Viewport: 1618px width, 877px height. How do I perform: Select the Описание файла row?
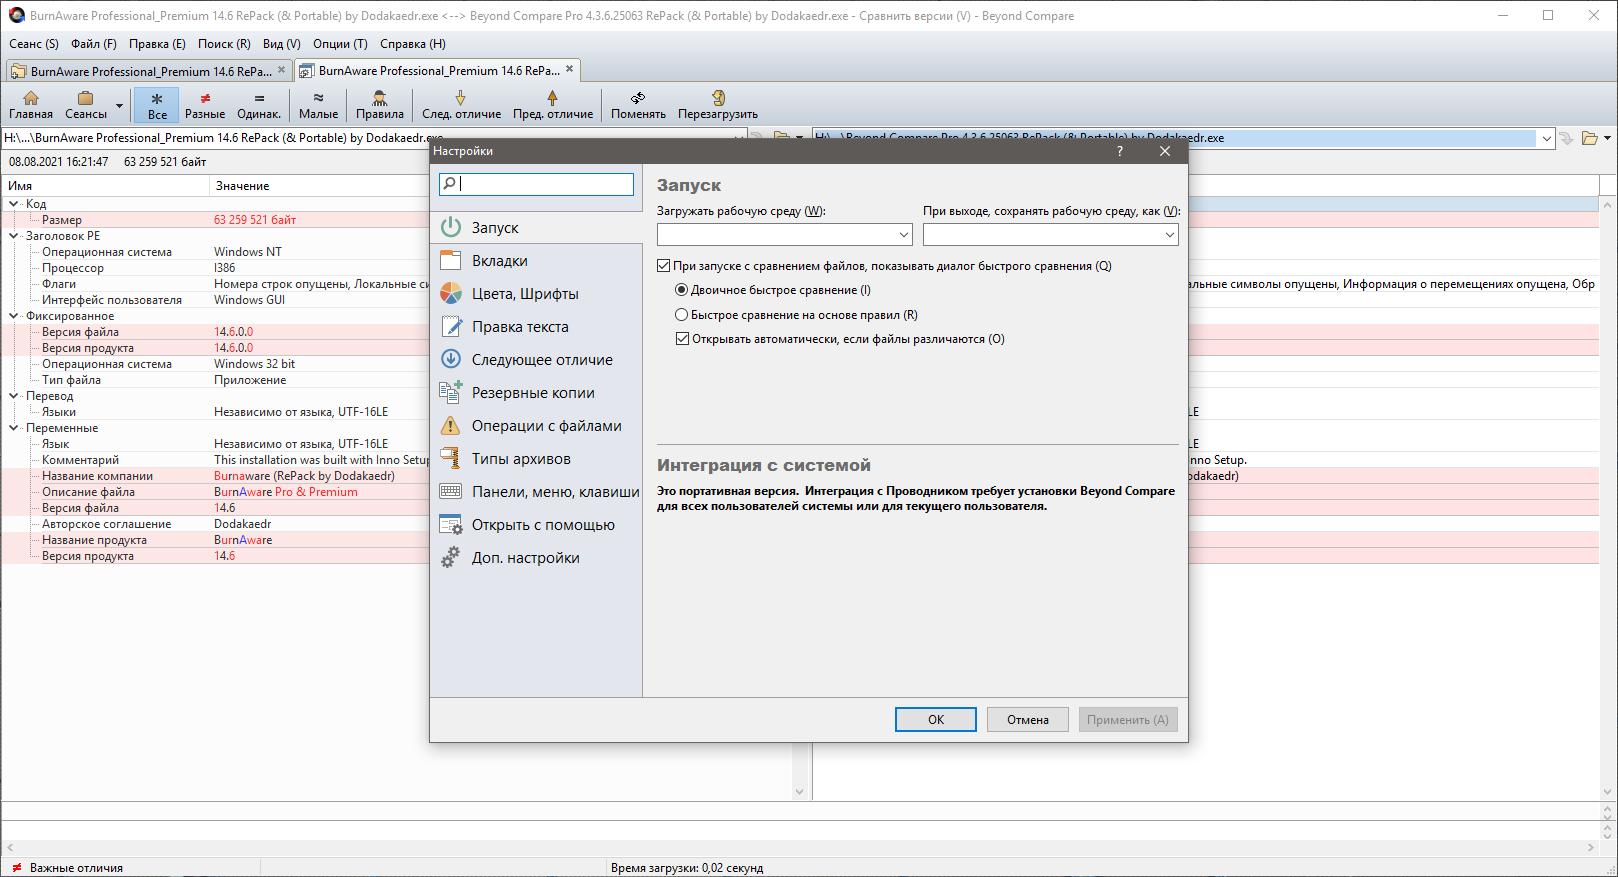(x=216, y=492)
